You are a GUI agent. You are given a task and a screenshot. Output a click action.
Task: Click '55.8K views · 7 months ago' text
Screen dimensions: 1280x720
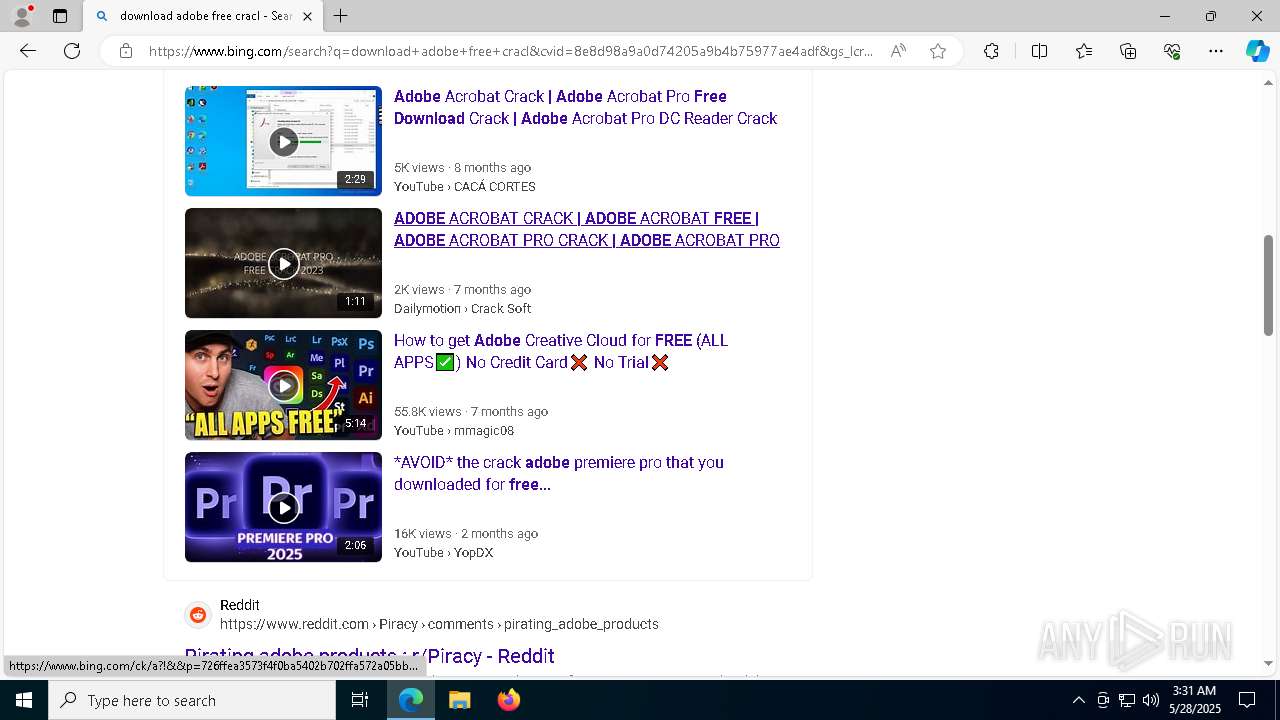[x=471, y=412]
